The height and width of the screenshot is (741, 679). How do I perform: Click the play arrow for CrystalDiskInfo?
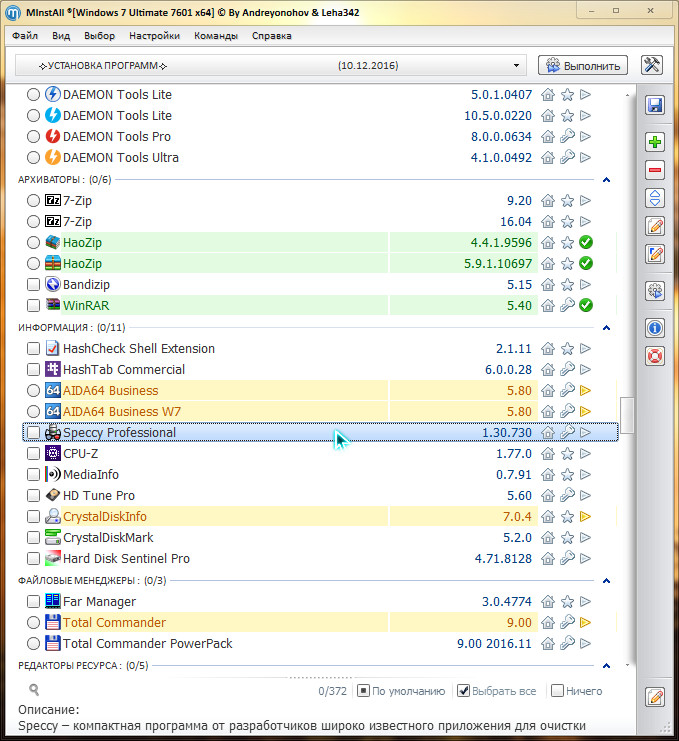585,517
